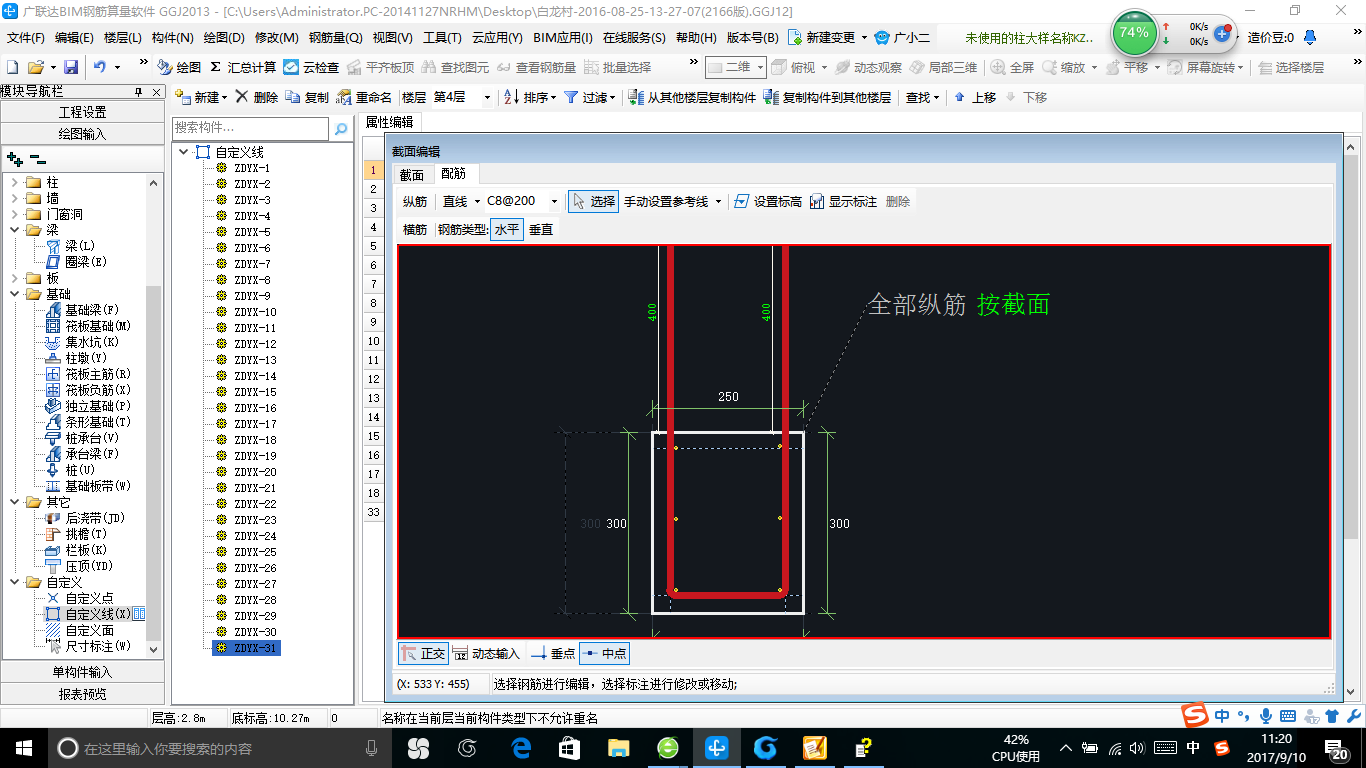Open 钢筋量(Q) menu
Image resolution: width=1366 pixels, height=768 pixels.
(335, 38)
